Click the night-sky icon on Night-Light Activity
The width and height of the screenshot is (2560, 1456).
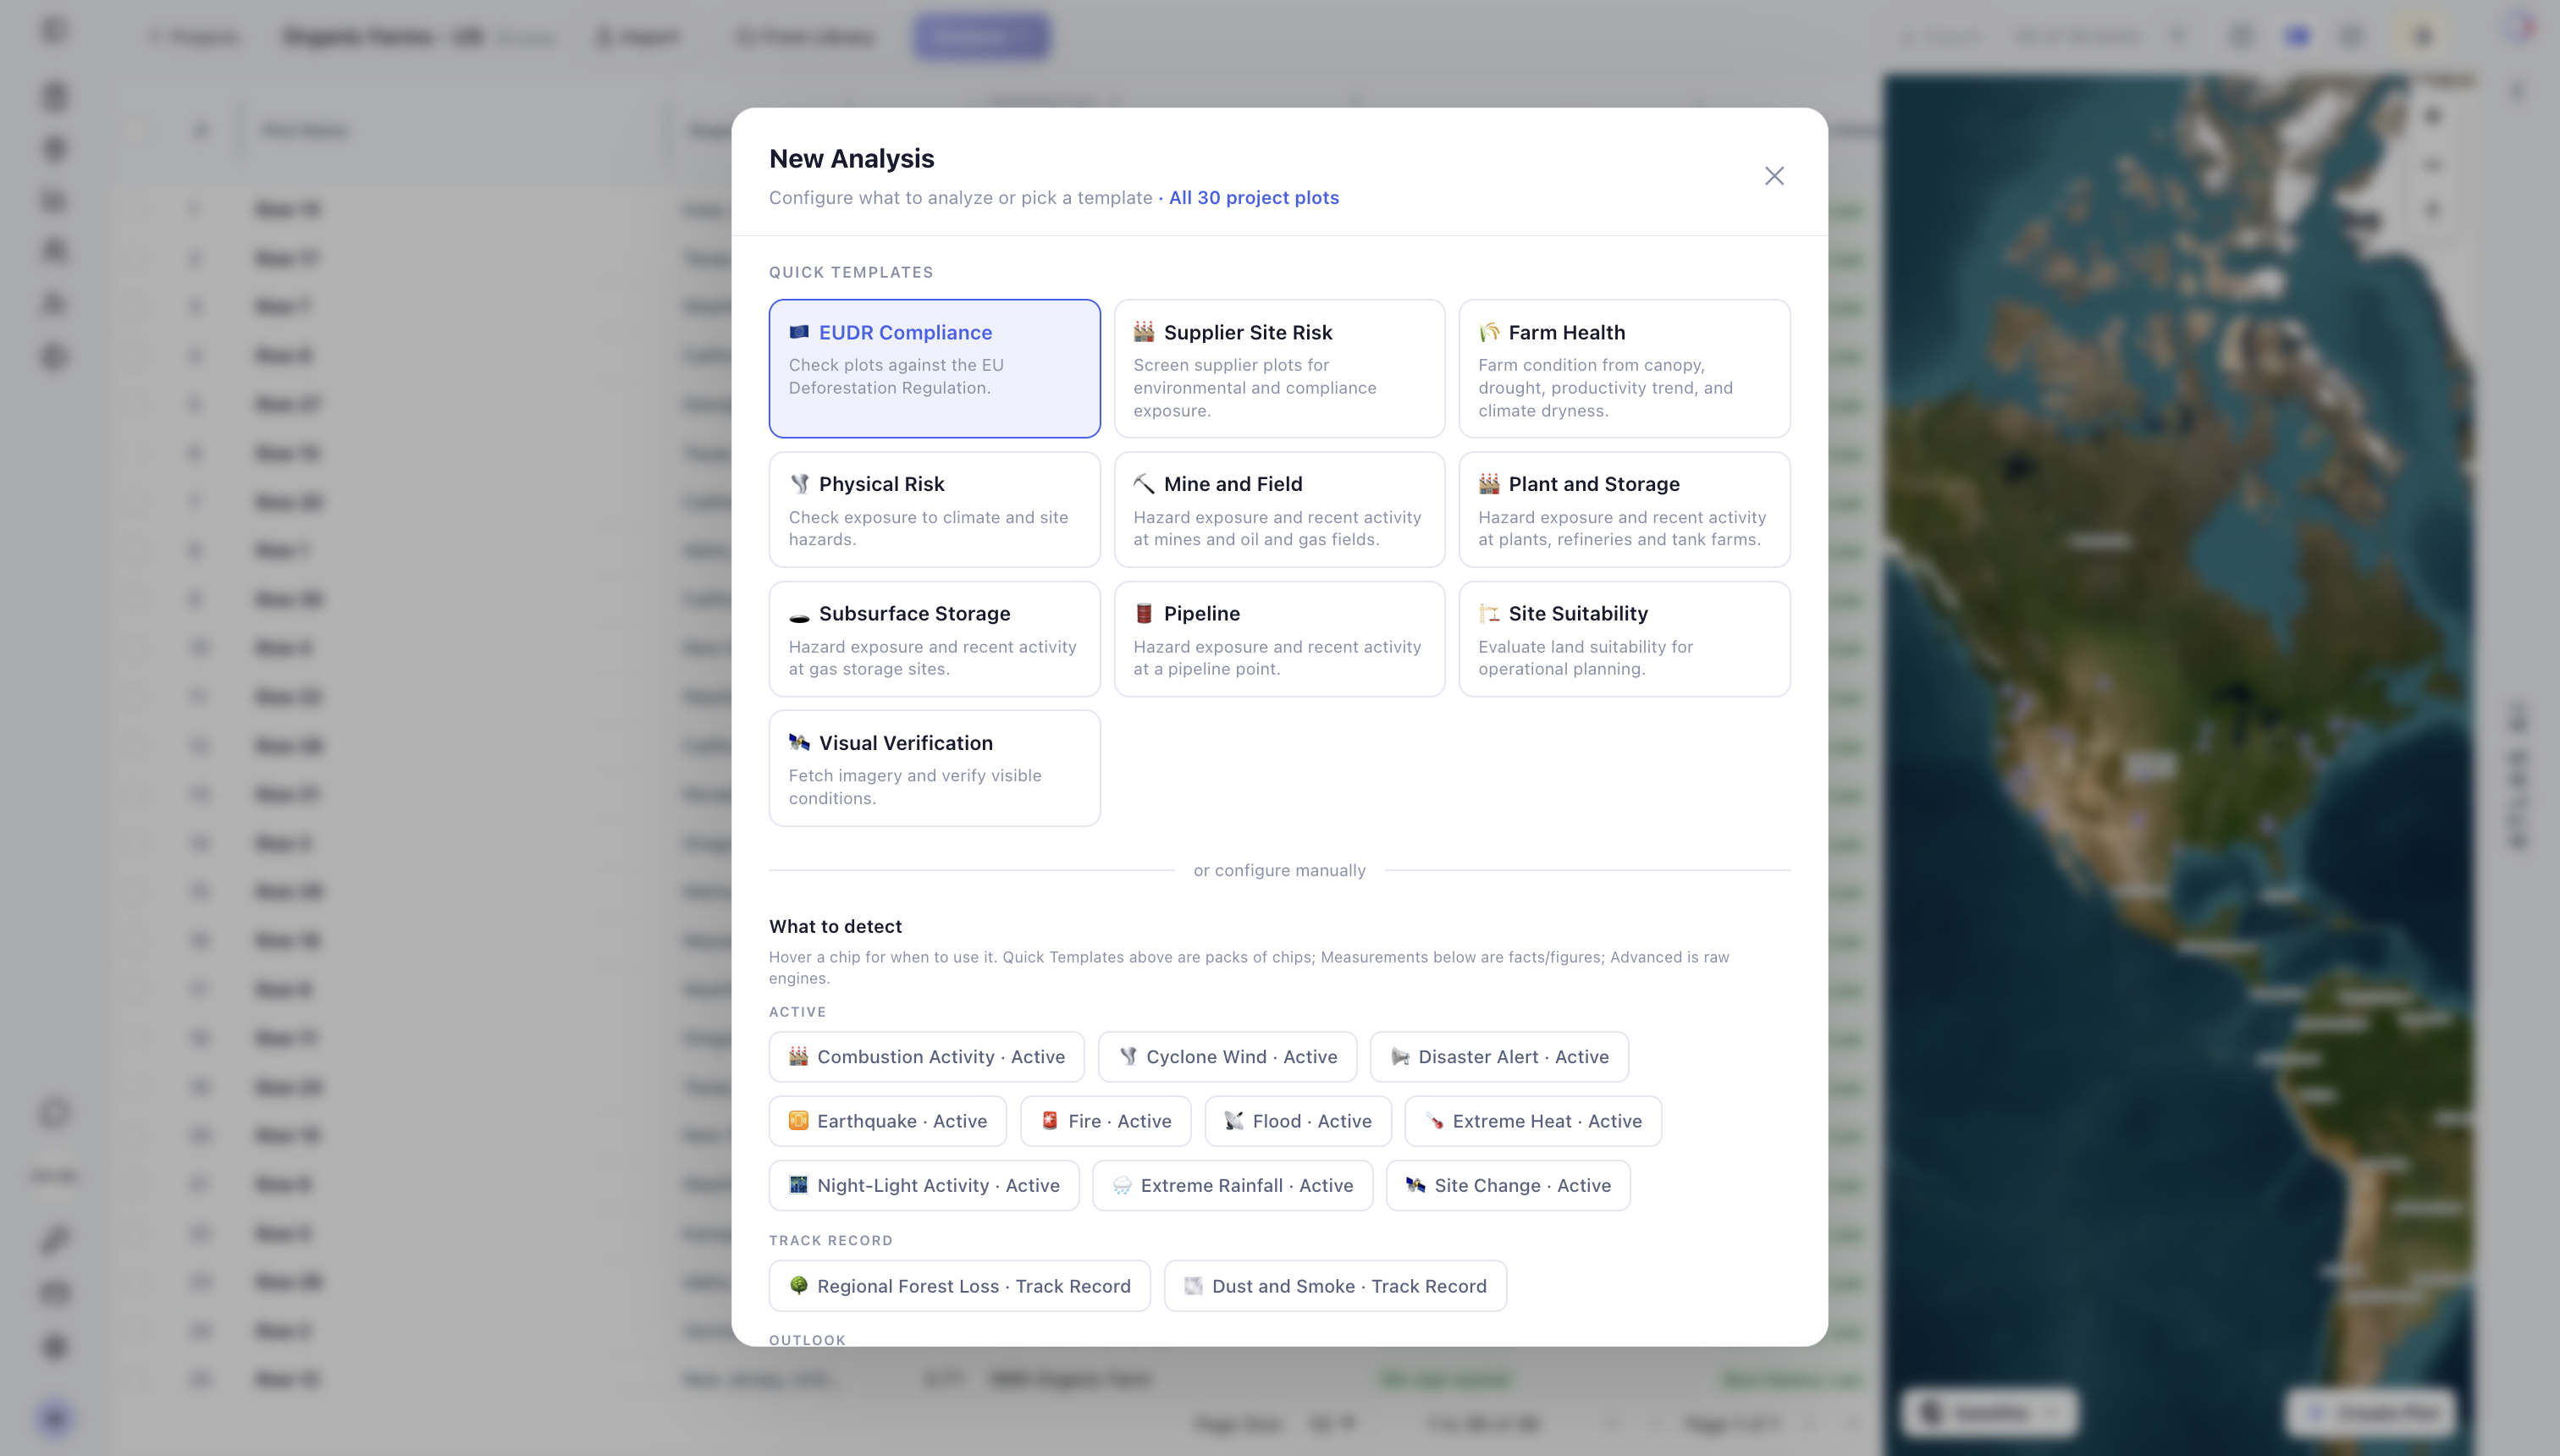pyautogui.click(x=798, y=1185)
